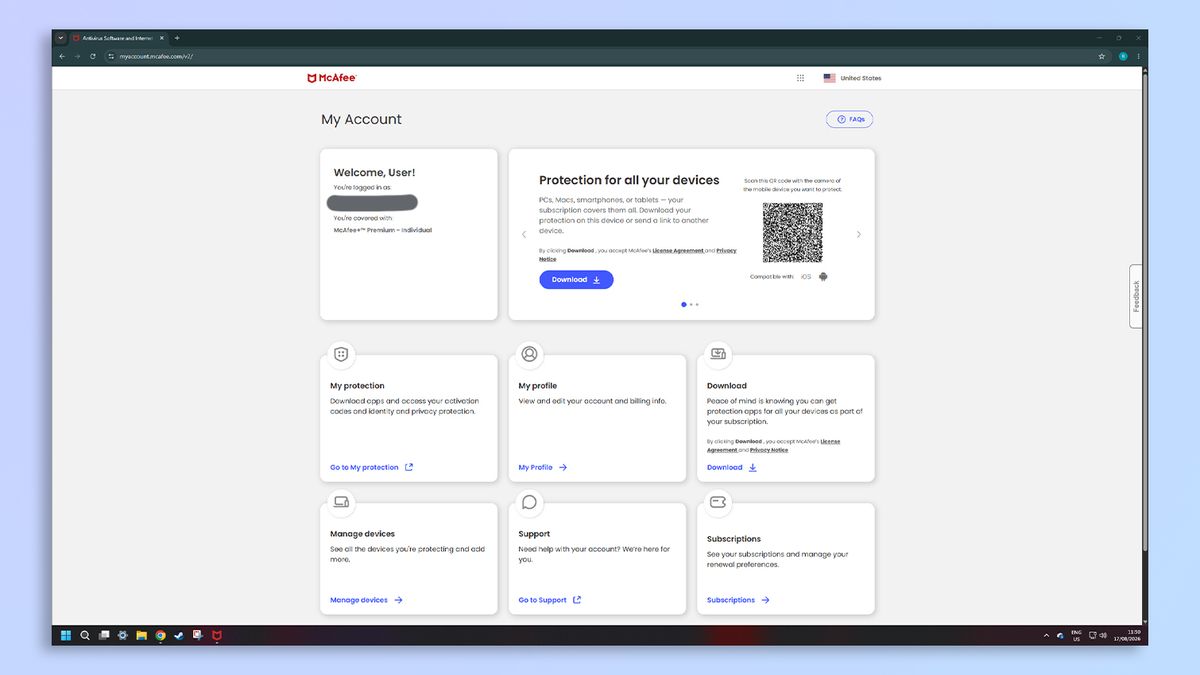Open the apps grid menu icon

(800, 78)
